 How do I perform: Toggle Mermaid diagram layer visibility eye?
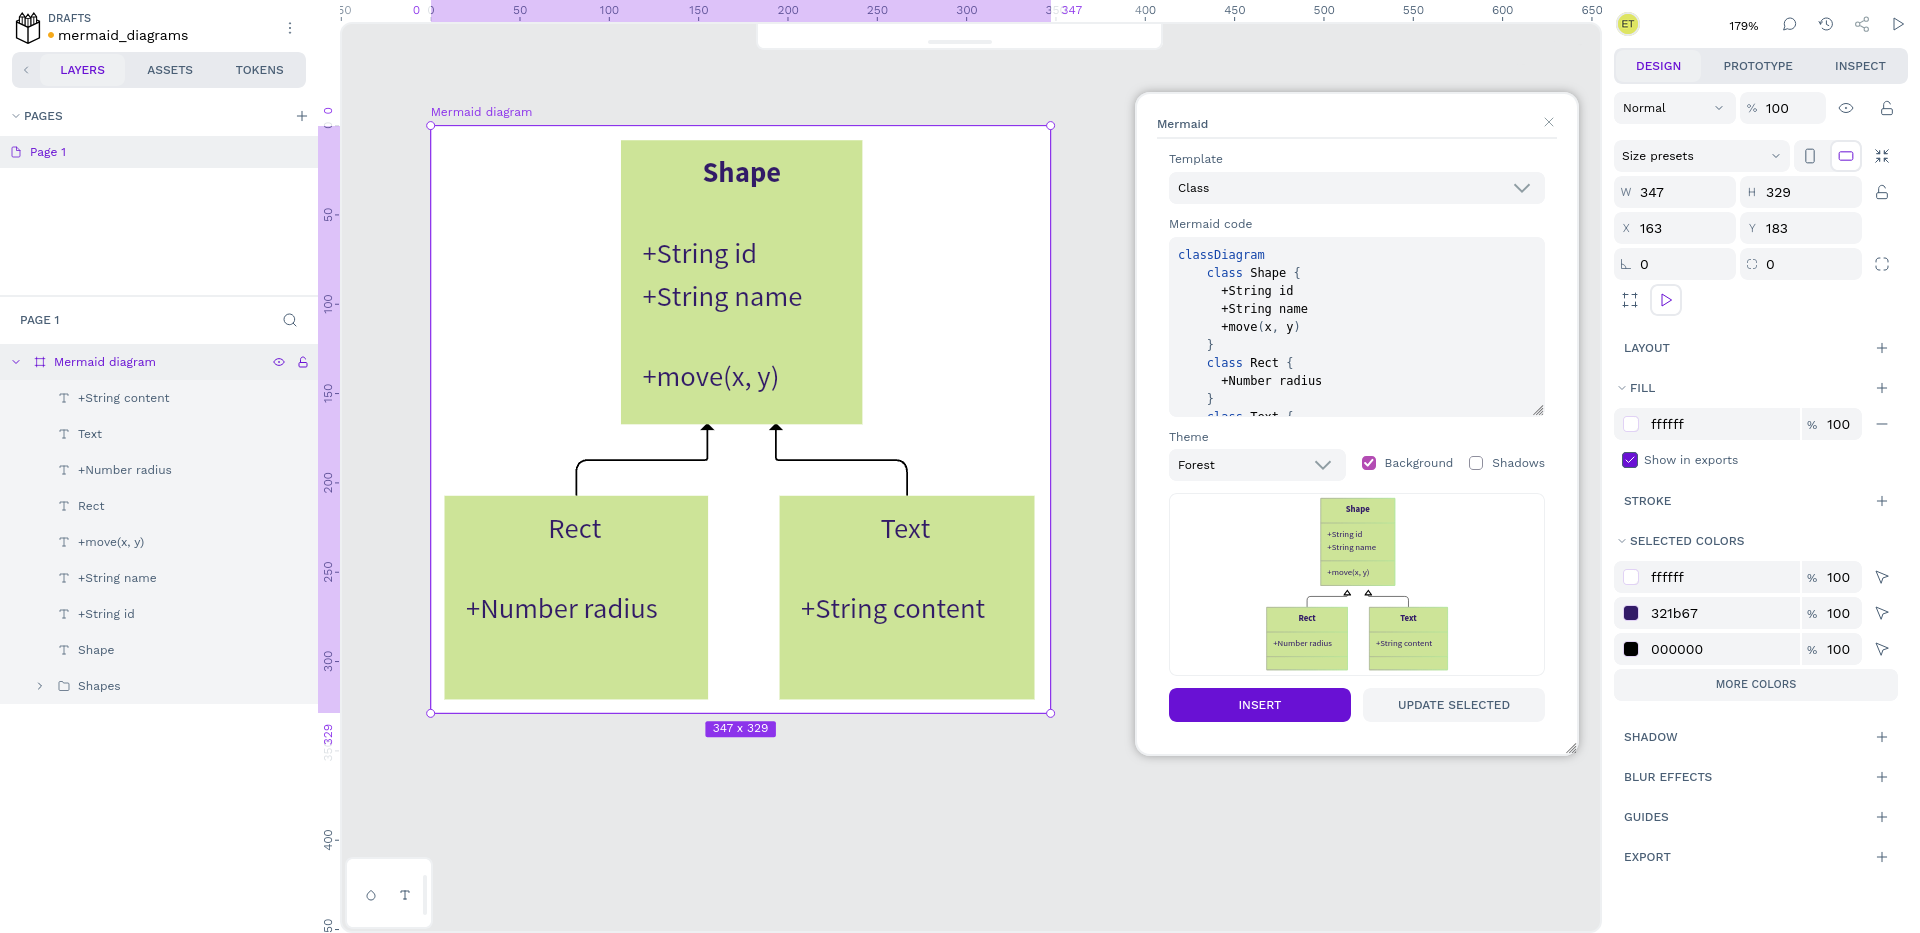(279, 362)
